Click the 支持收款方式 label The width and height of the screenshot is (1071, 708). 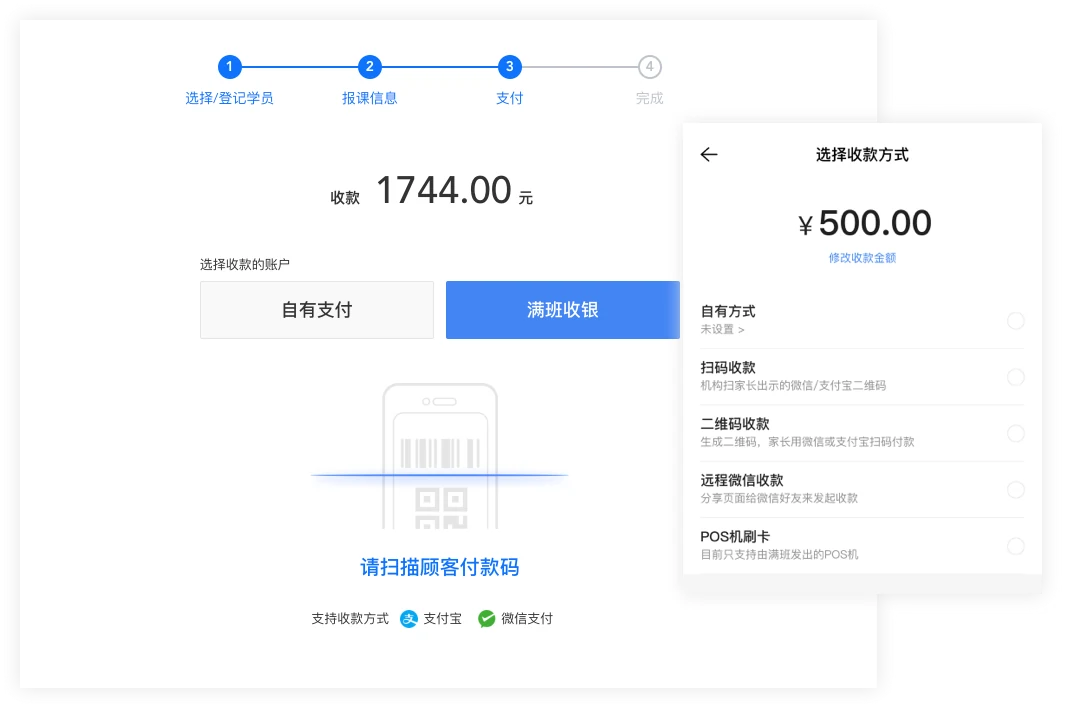[350, 619]
